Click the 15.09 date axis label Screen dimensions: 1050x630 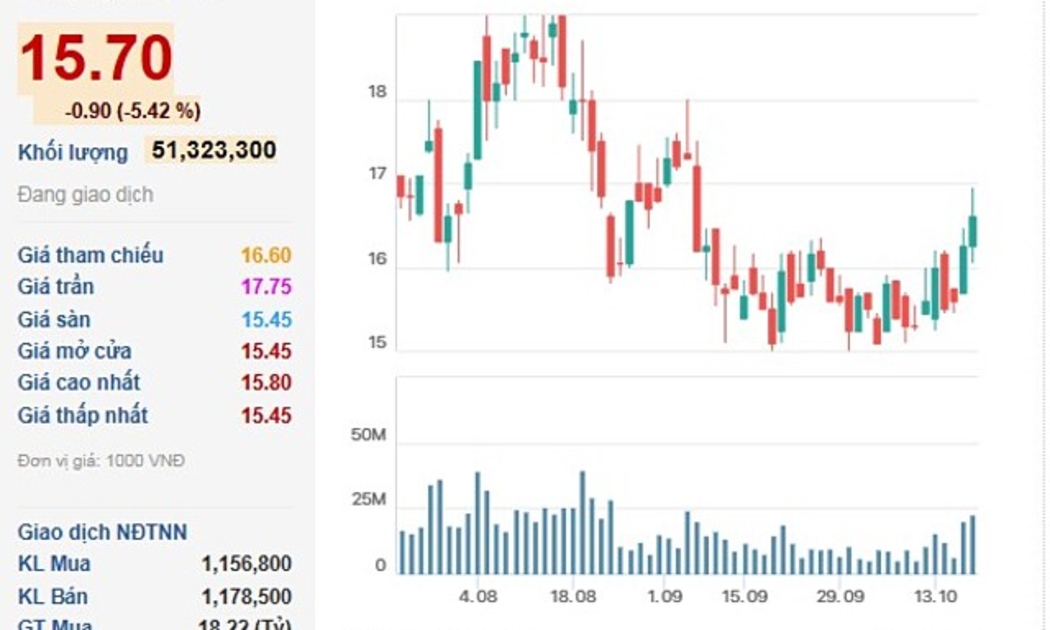point(743,595)
